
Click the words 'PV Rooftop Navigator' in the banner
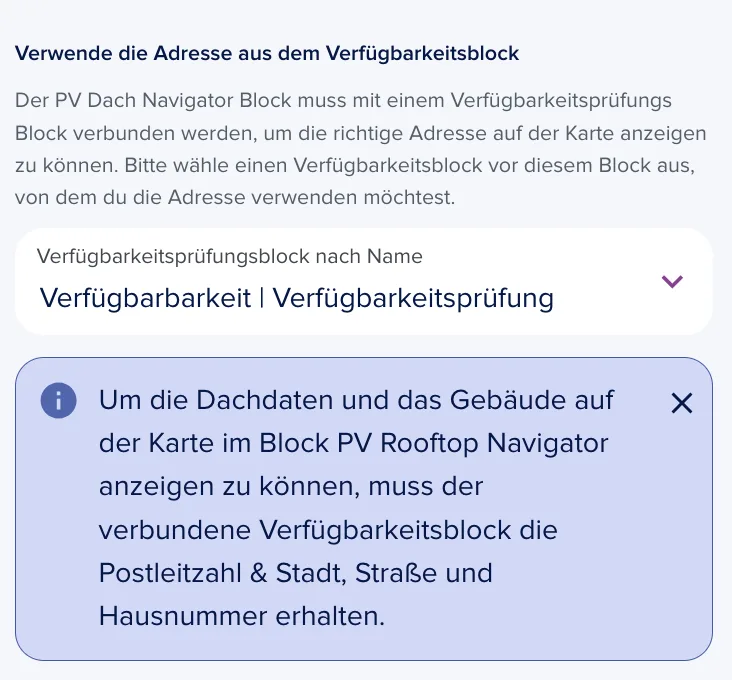click(x=472, y=443)
